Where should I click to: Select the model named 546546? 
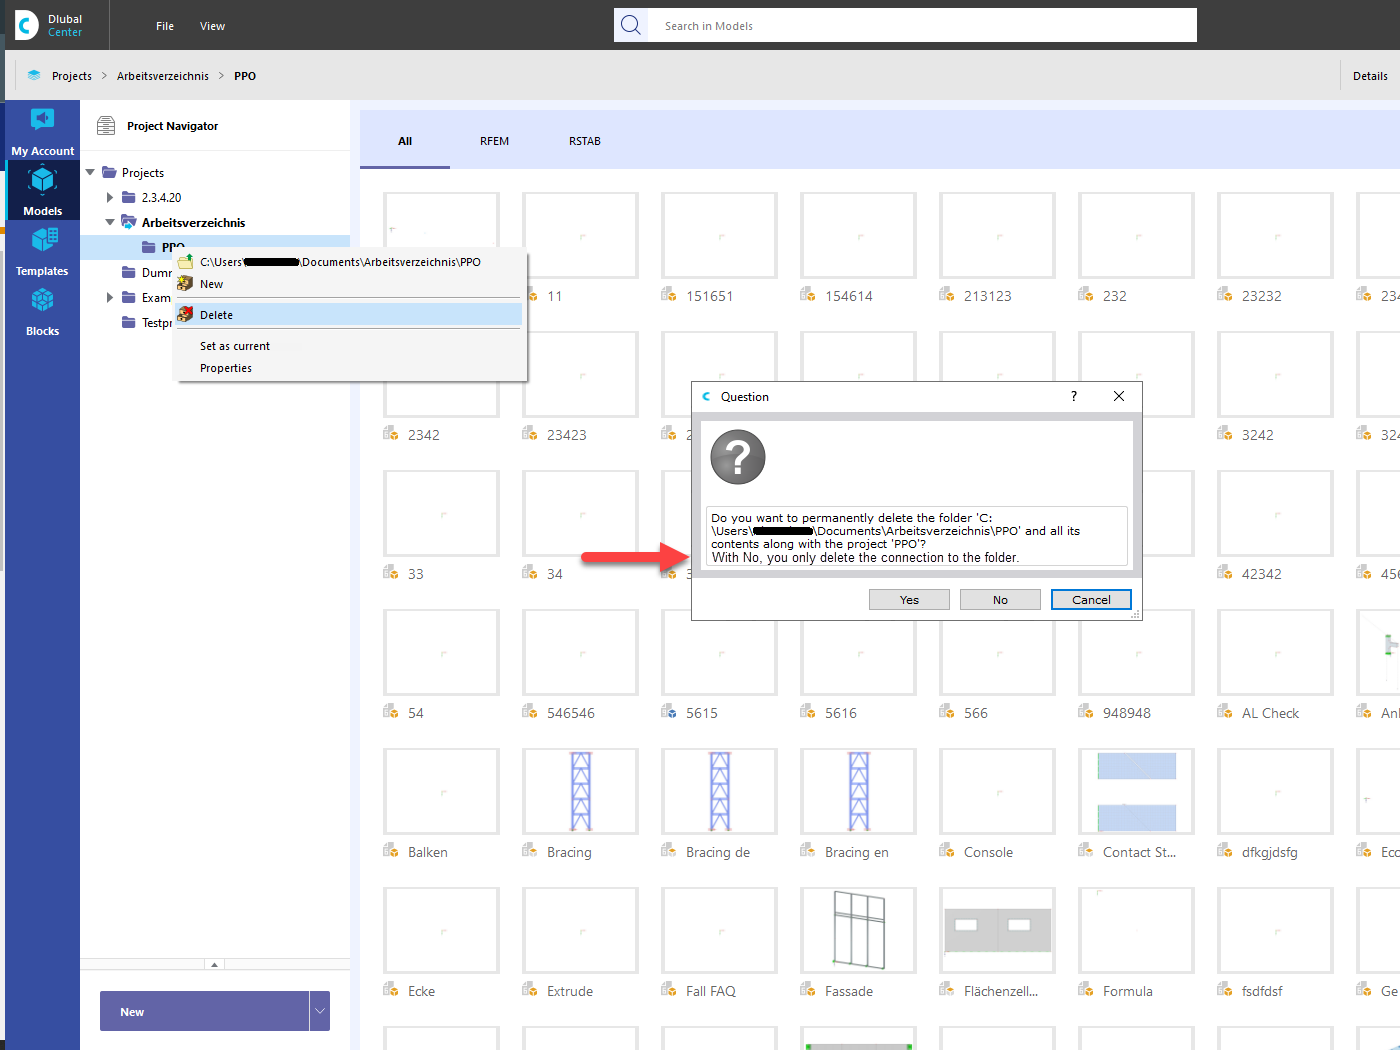pyautogui.click(x=571, y=713)
